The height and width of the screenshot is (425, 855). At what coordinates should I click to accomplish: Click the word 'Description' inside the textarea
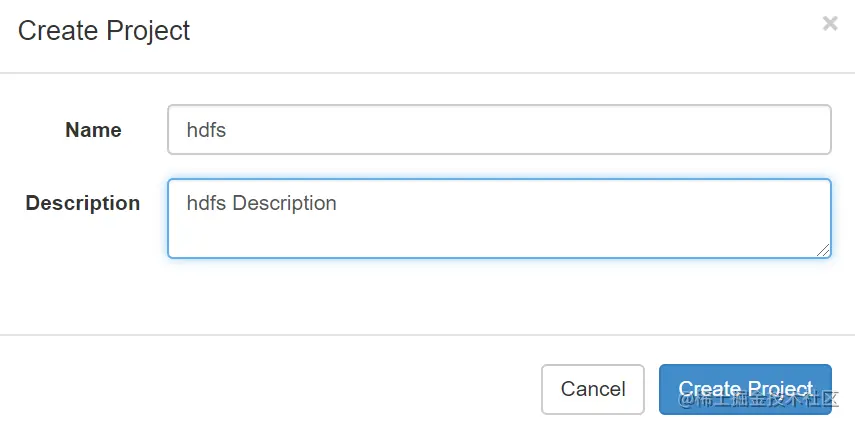pyautogui.click(x=284, y=203)
